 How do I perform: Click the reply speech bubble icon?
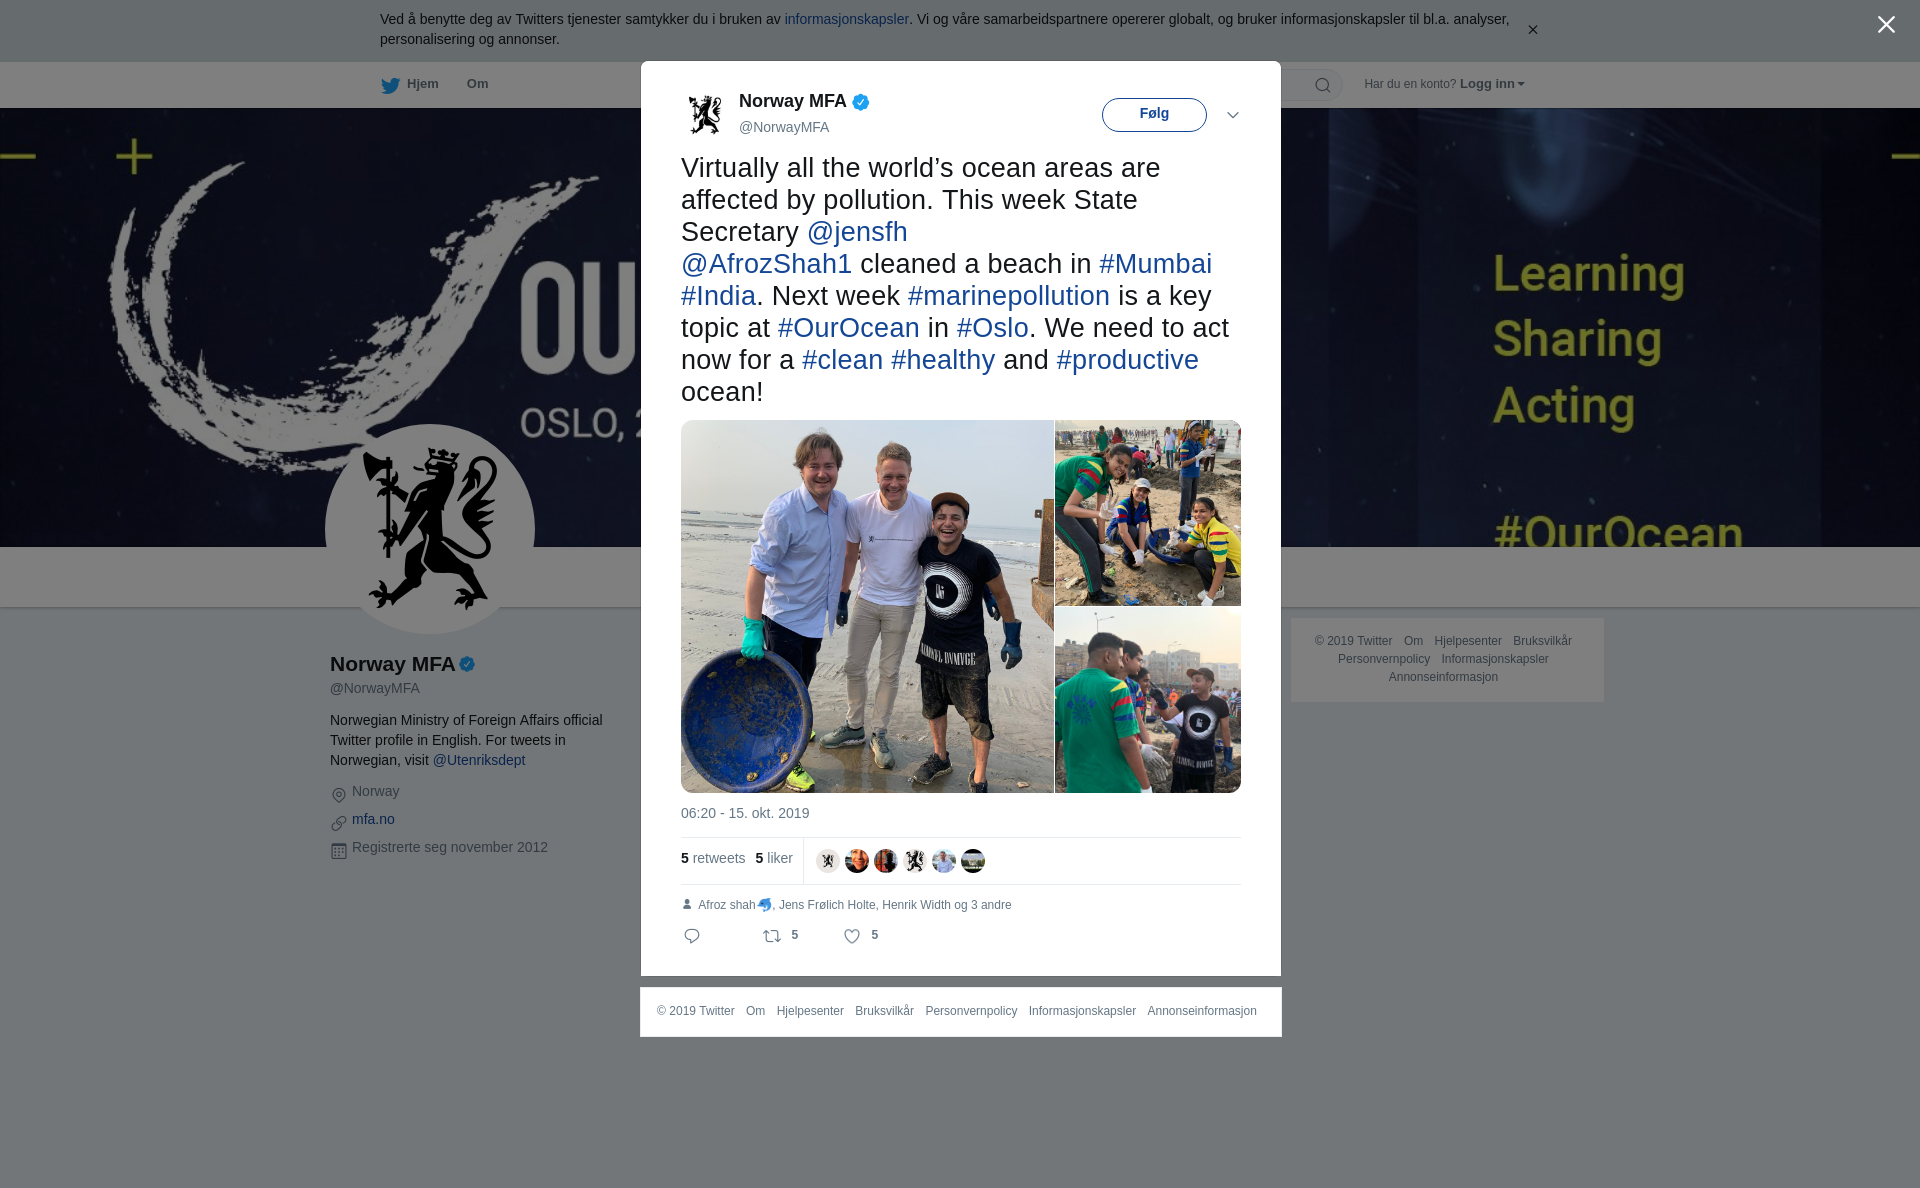[692, 936]
